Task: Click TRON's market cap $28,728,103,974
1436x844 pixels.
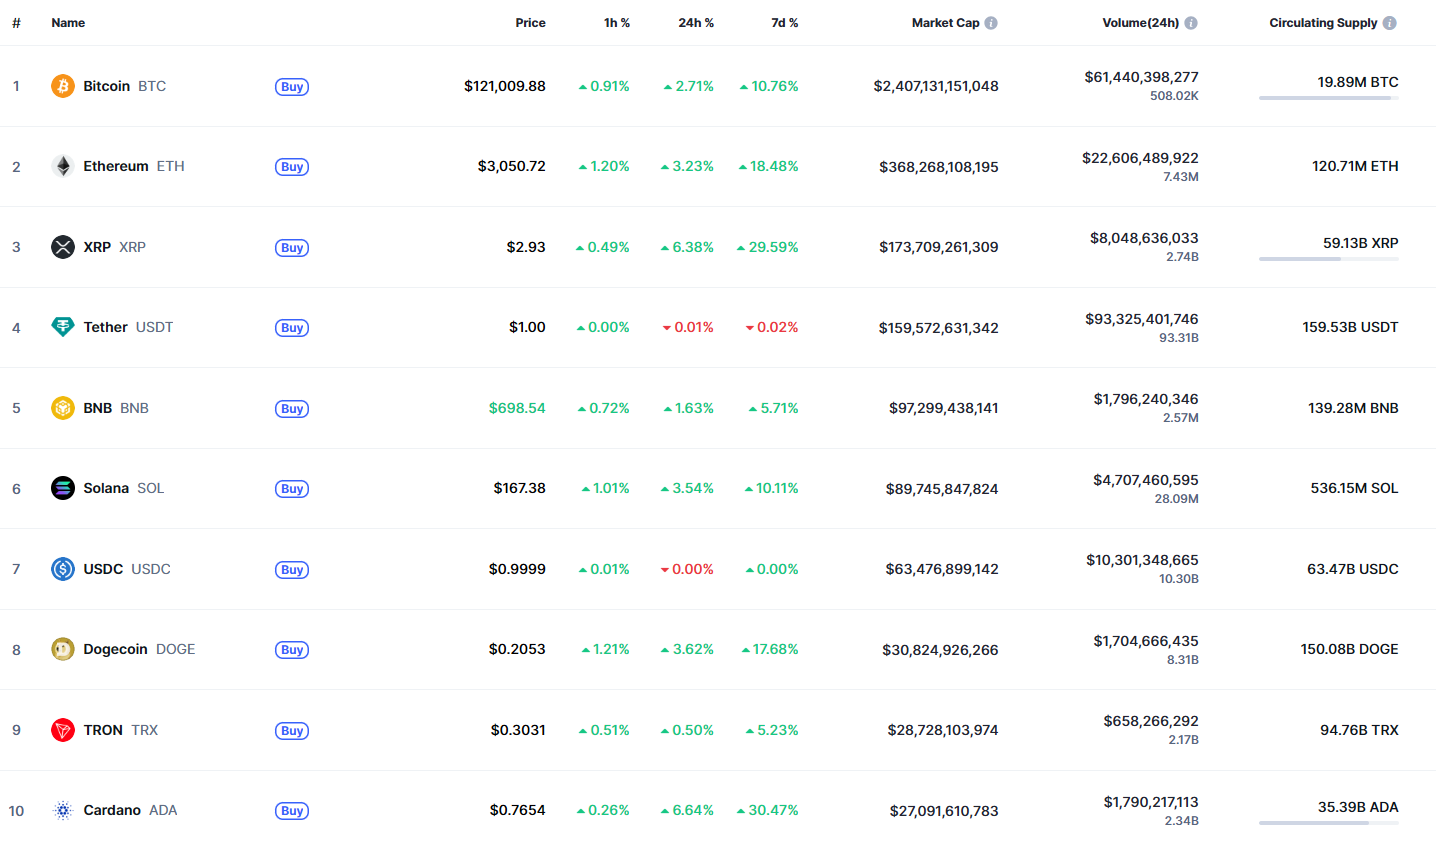Action: (x=943, y=730)
